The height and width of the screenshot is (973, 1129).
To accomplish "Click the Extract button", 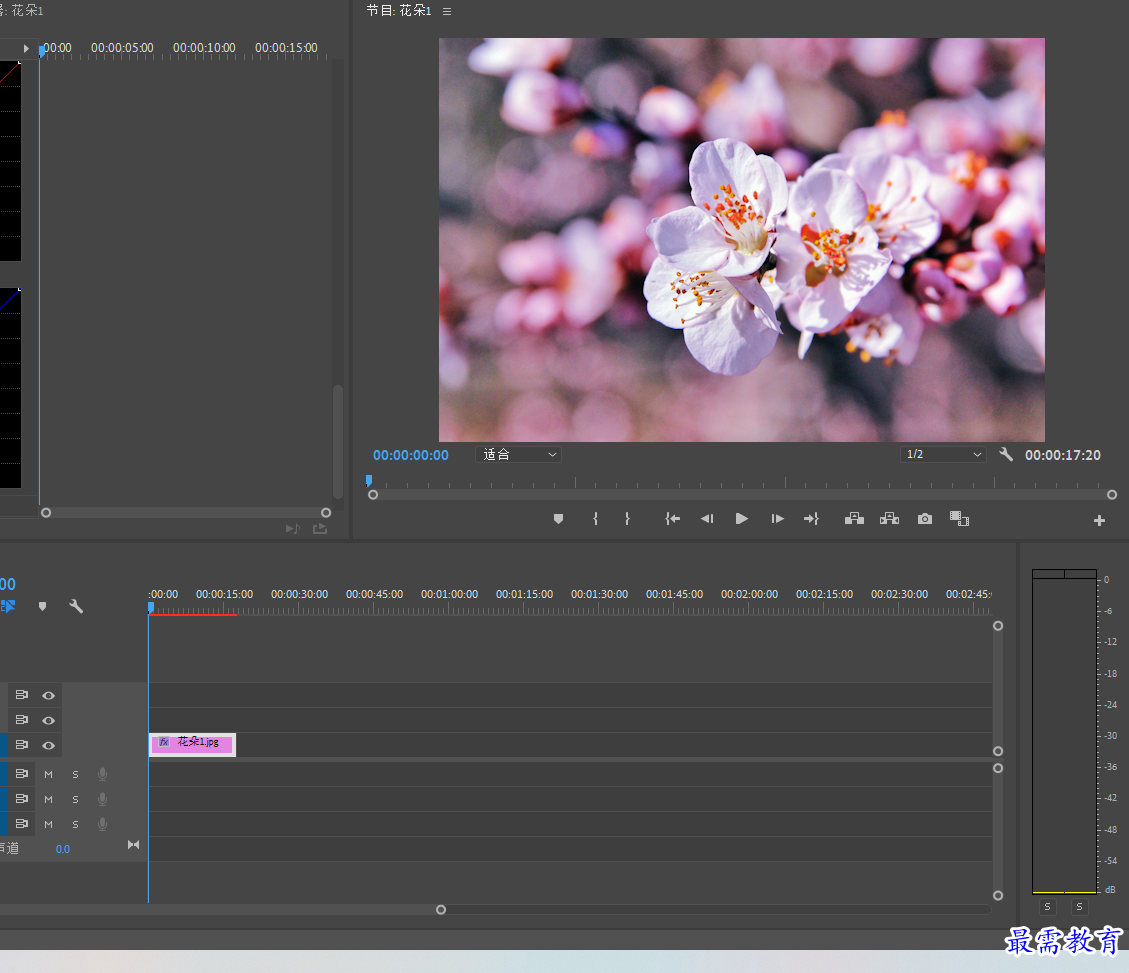I will 889,519.
